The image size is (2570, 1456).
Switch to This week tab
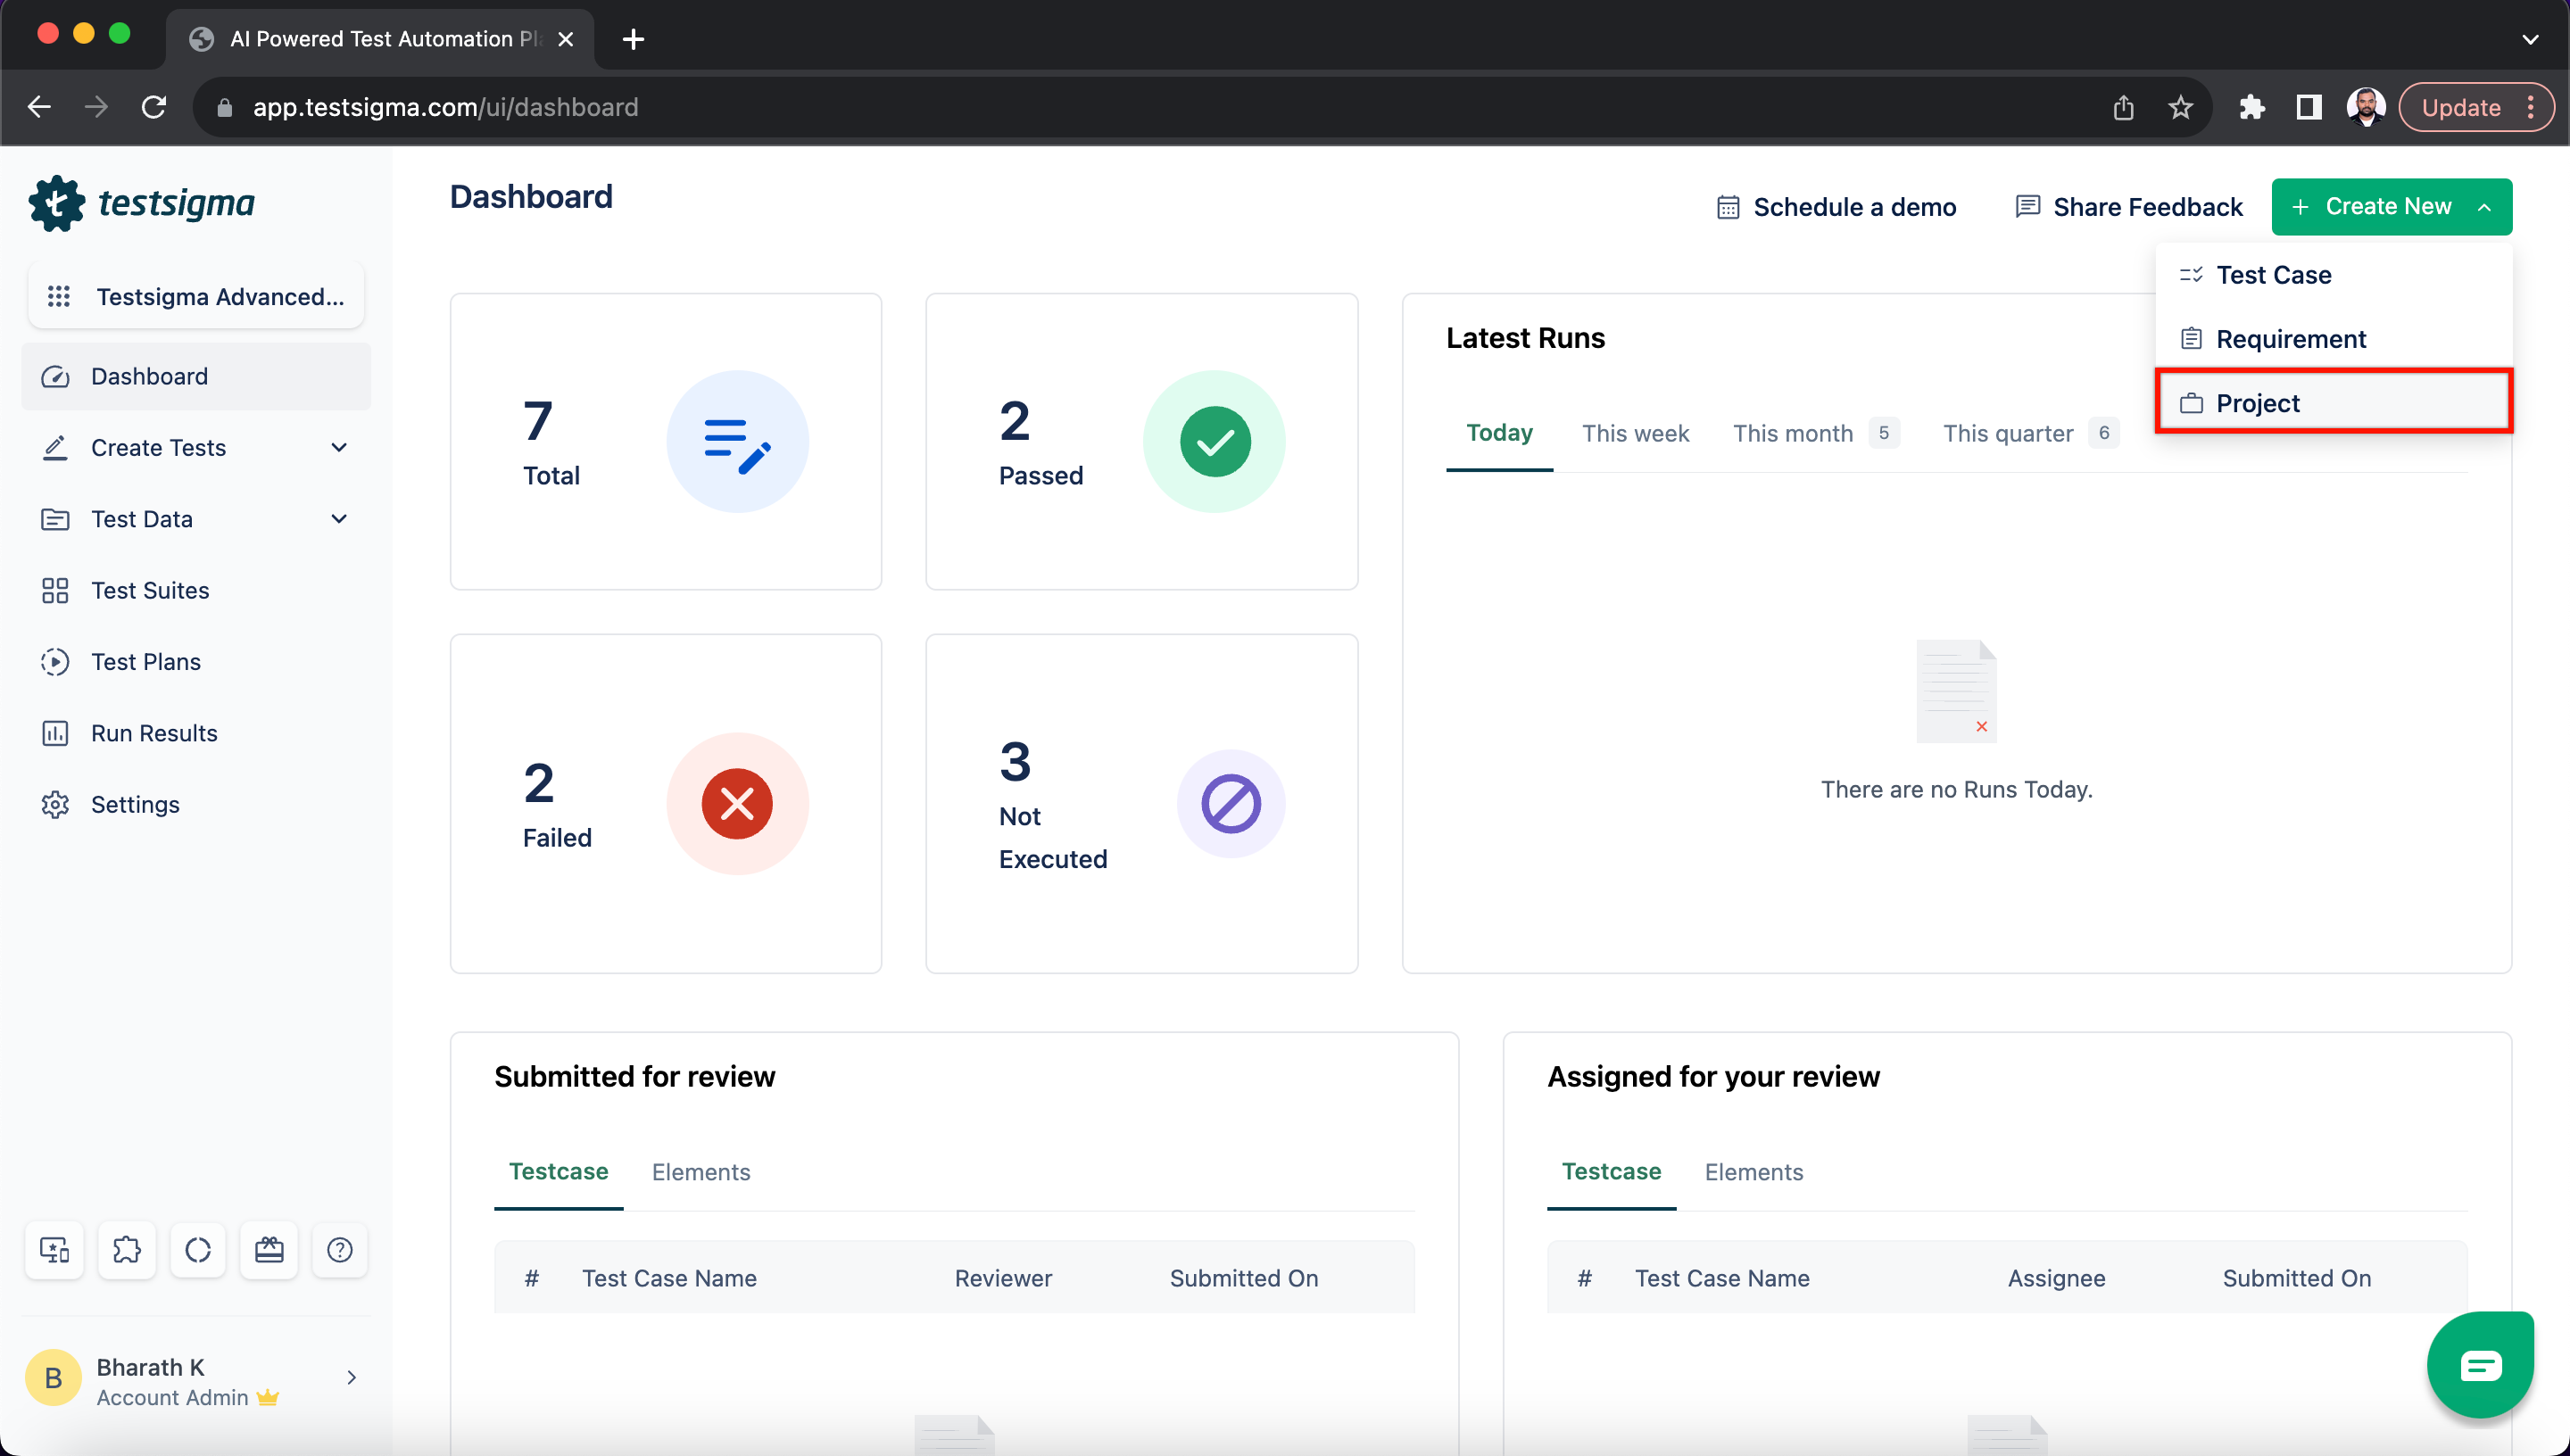tap(1635, 433)
